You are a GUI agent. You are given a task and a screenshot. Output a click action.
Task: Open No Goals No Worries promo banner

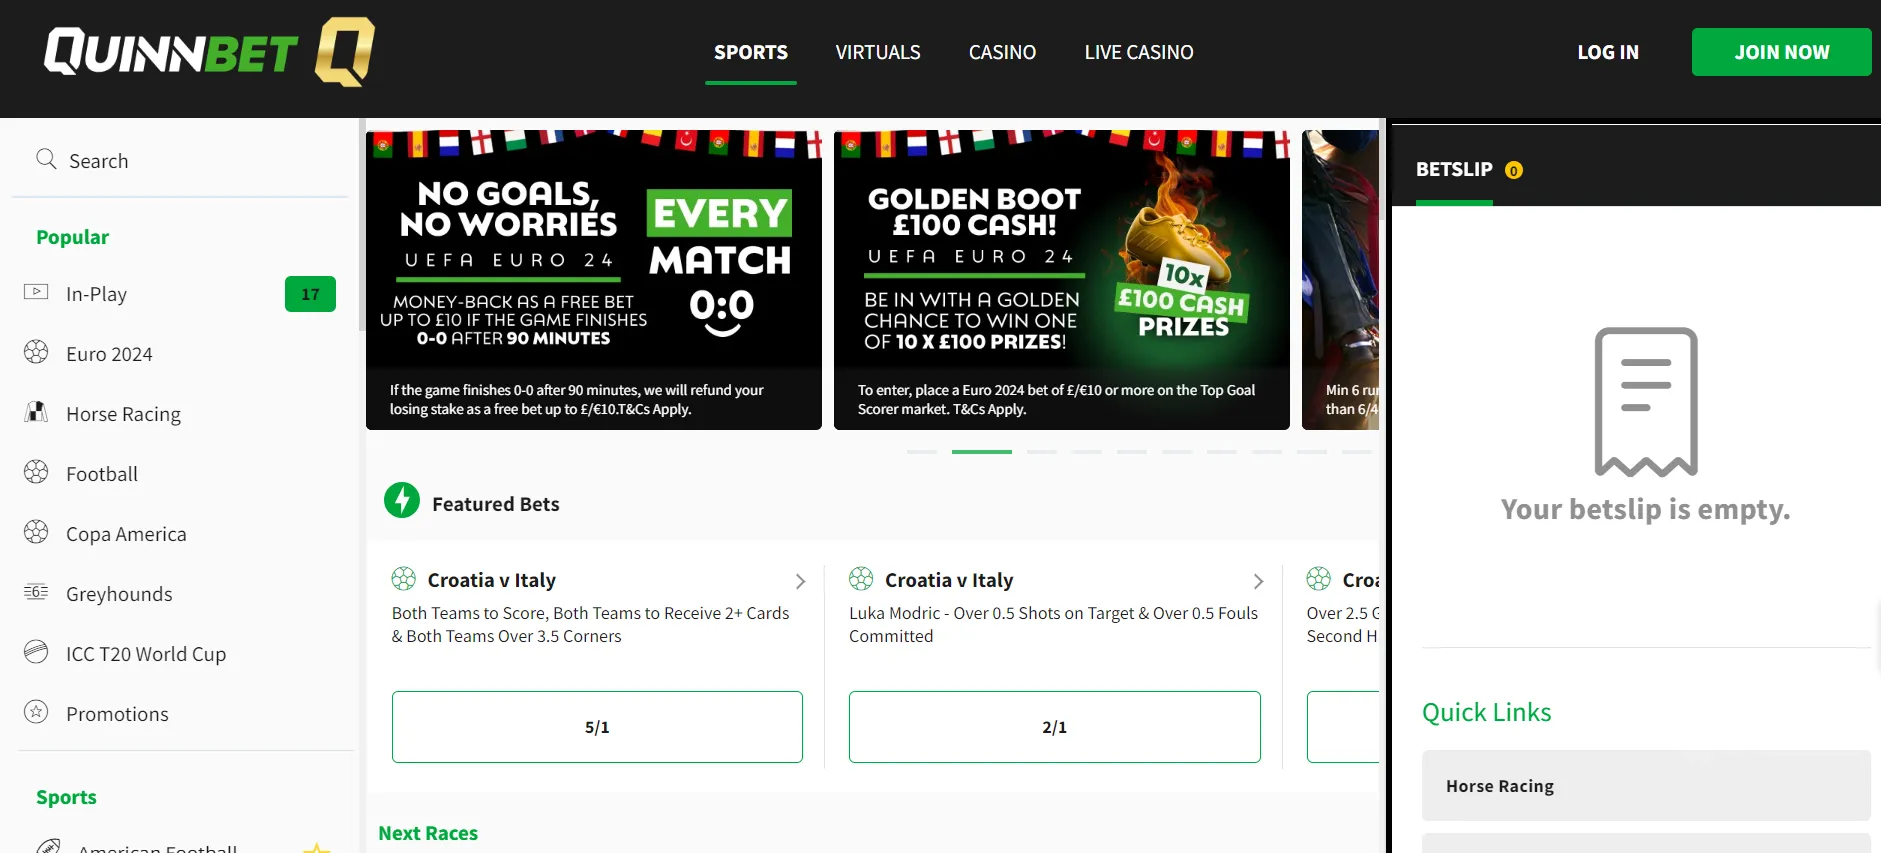point(594,280)
